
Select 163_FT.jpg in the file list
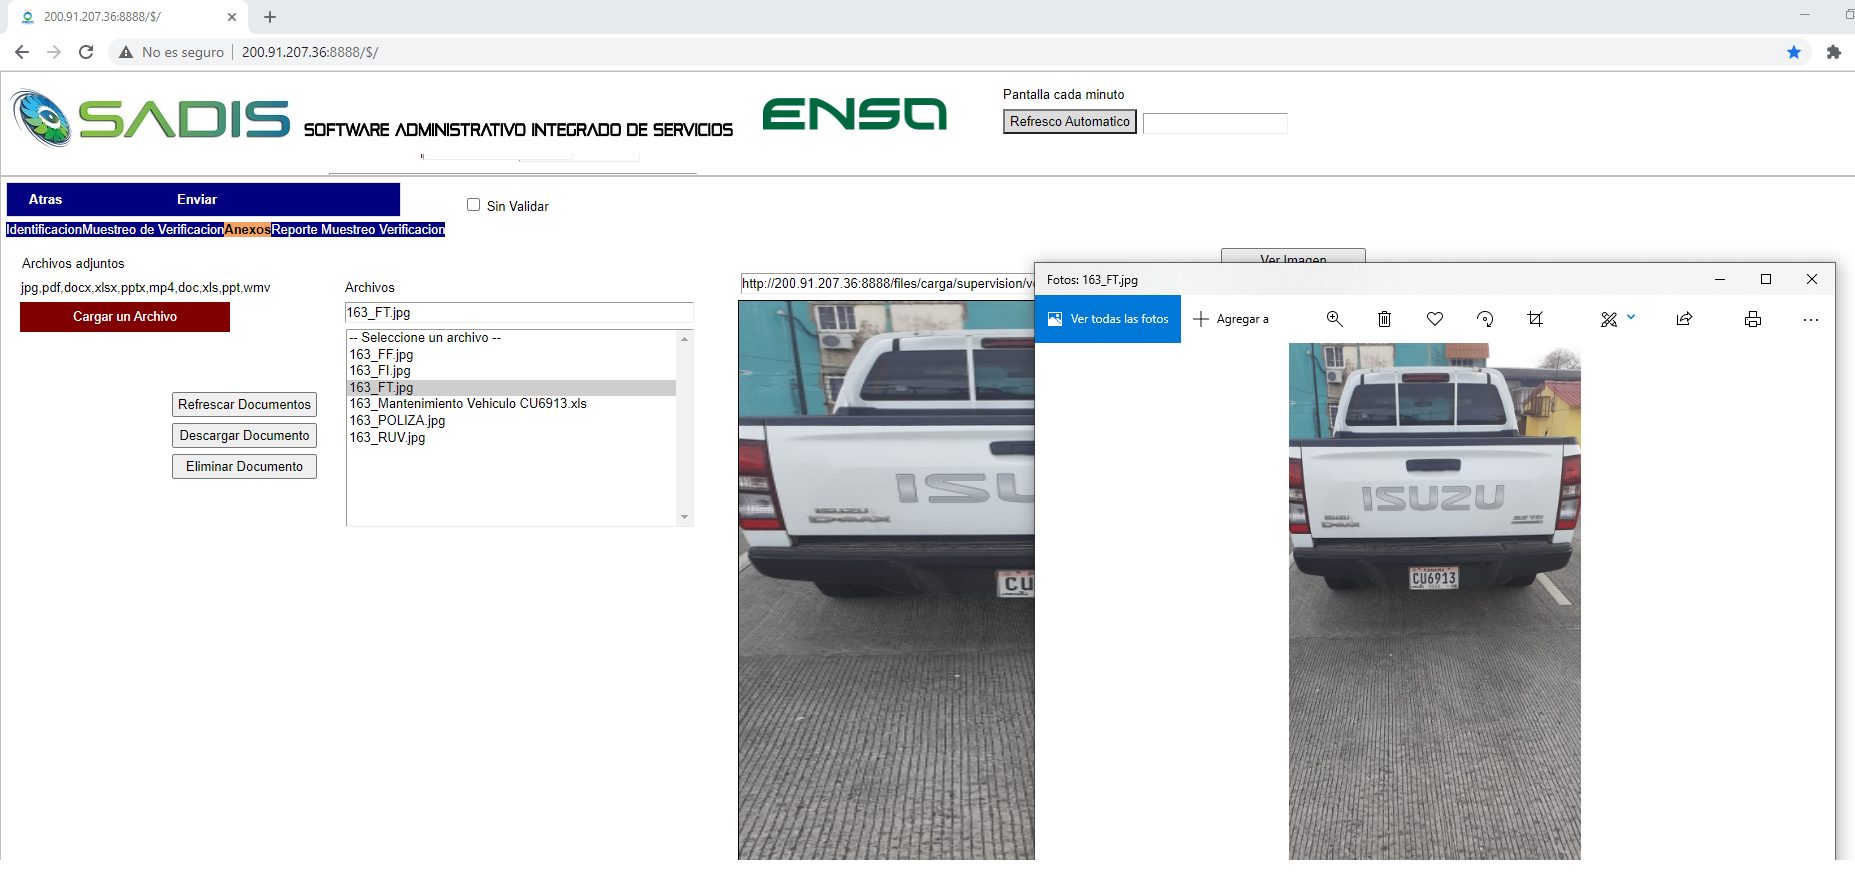pyautogui.click(x=511, y=387)
